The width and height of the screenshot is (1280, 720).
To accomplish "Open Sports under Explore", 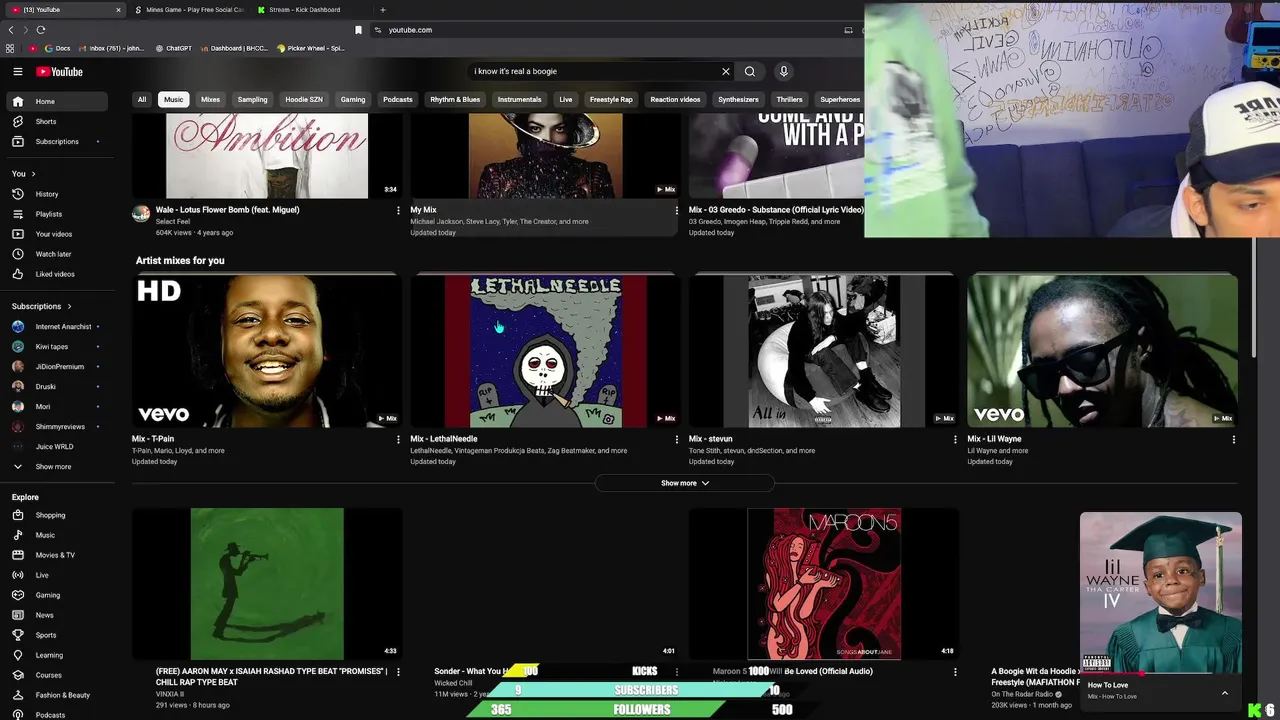I will tap(58, 635).
